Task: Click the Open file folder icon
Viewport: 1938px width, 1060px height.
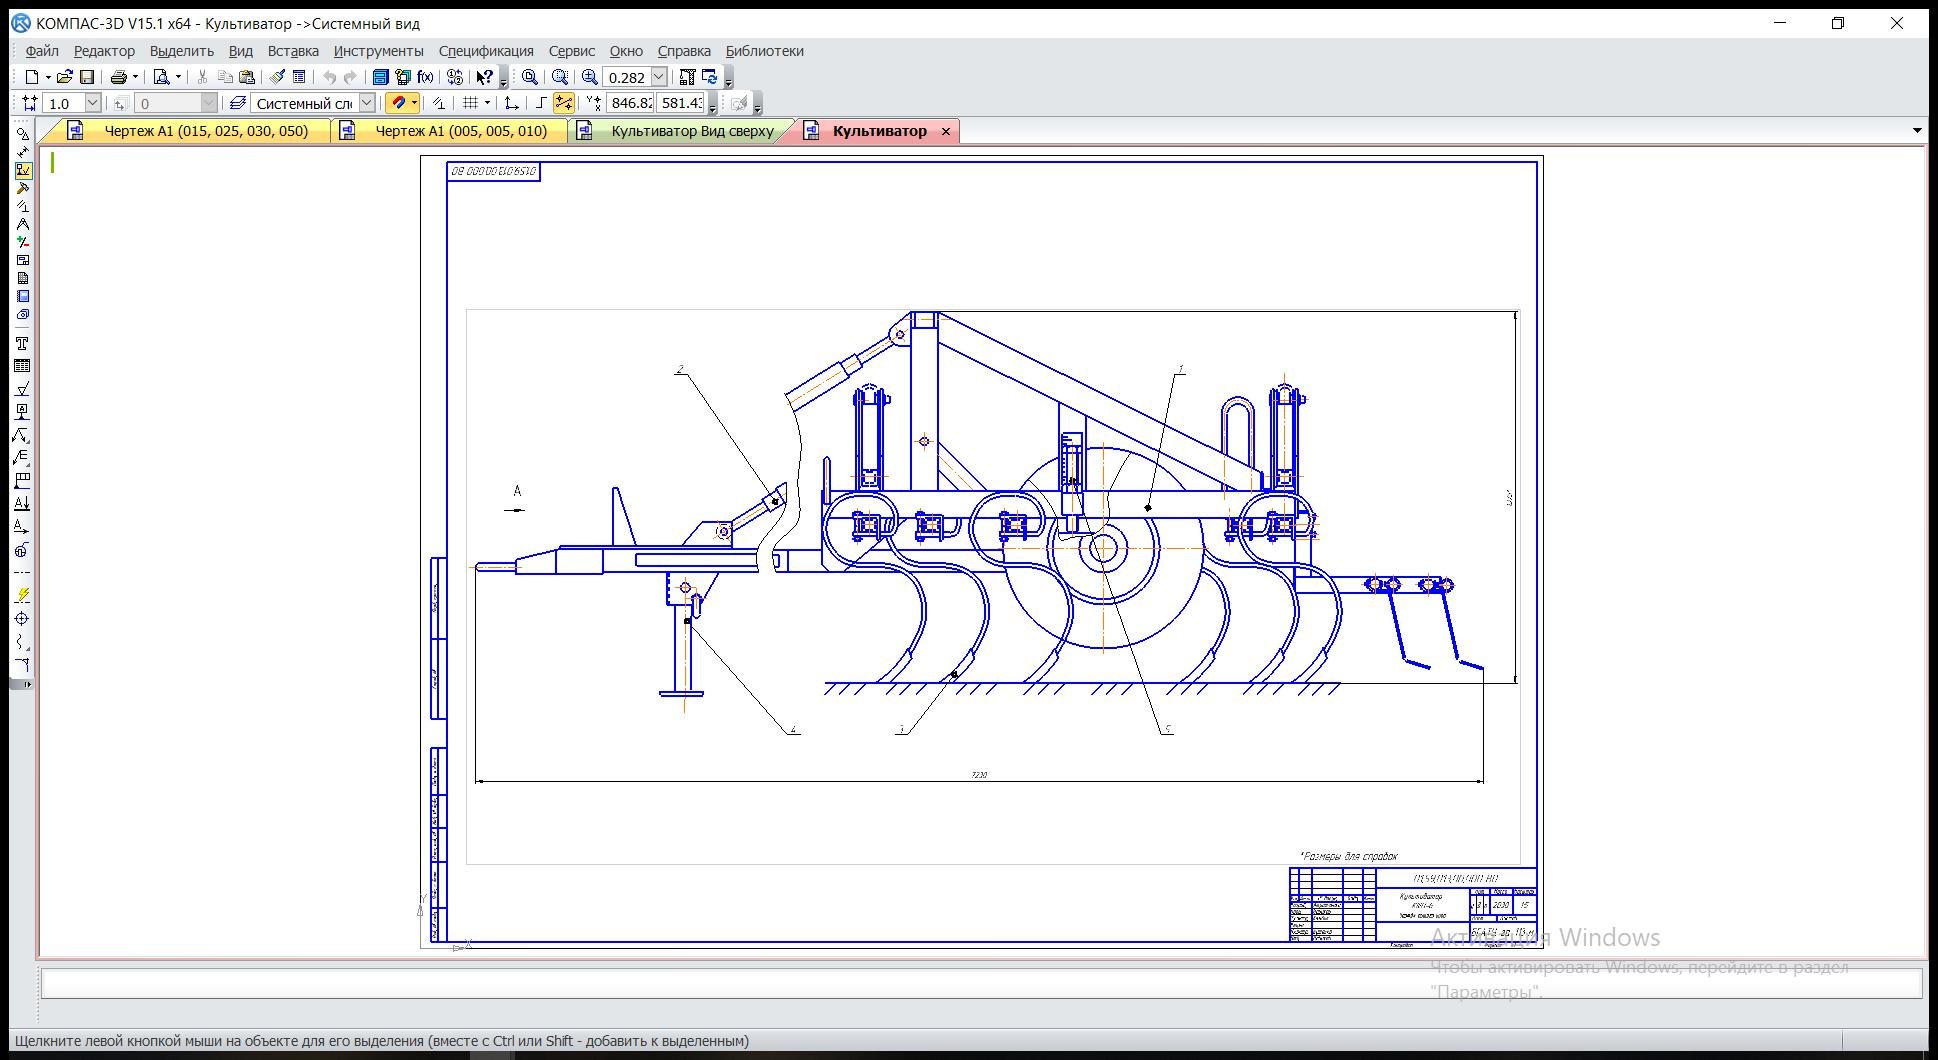Action: point(64,77)
